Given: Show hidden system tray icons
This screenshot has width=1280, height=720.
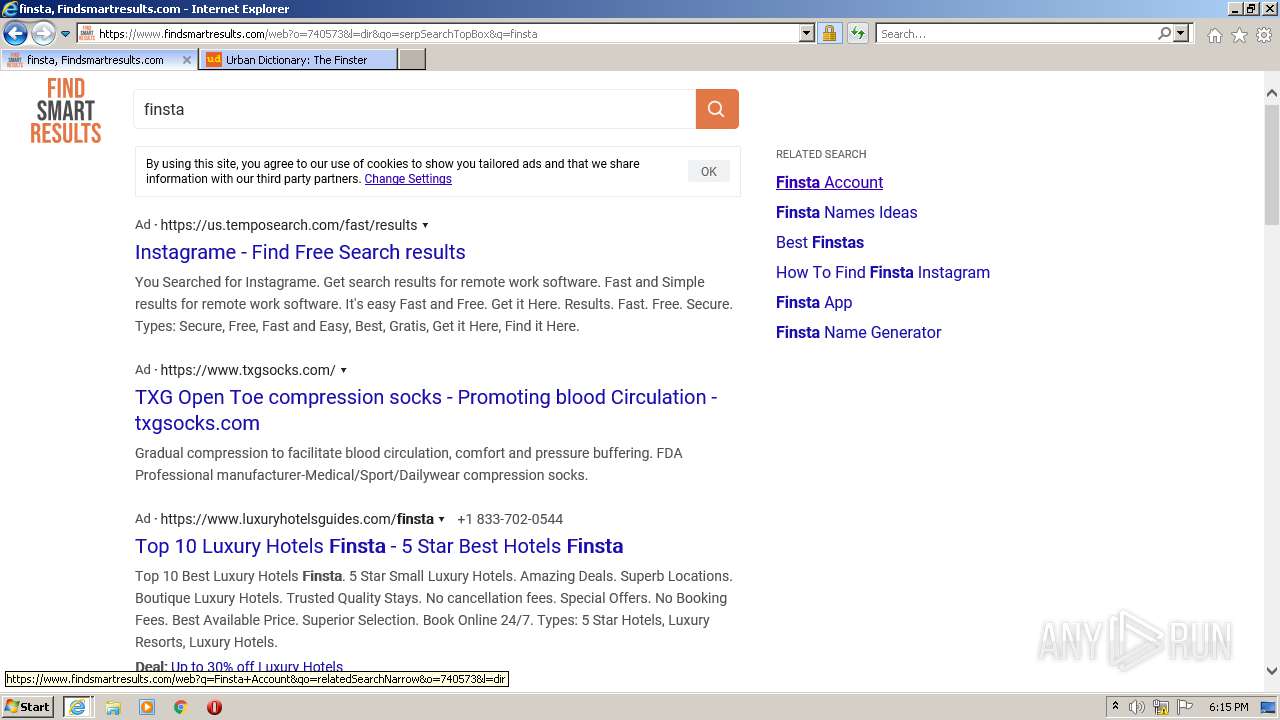Looking at the screenshot, I should pyautogui.click(x=1115, y=707).
